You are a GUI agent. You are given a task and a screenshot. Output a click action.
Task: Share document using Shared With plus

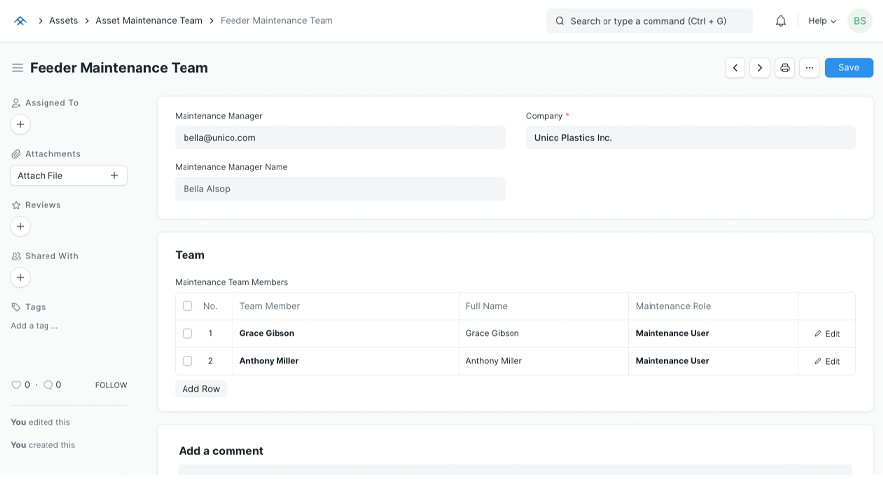tap(21, 278)
